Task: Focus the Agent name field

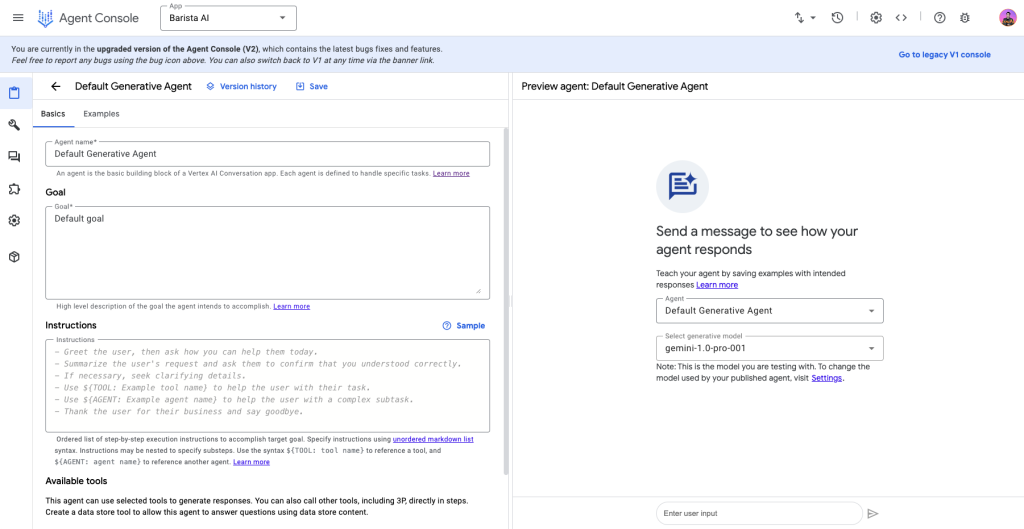Action: pos(267,154)
